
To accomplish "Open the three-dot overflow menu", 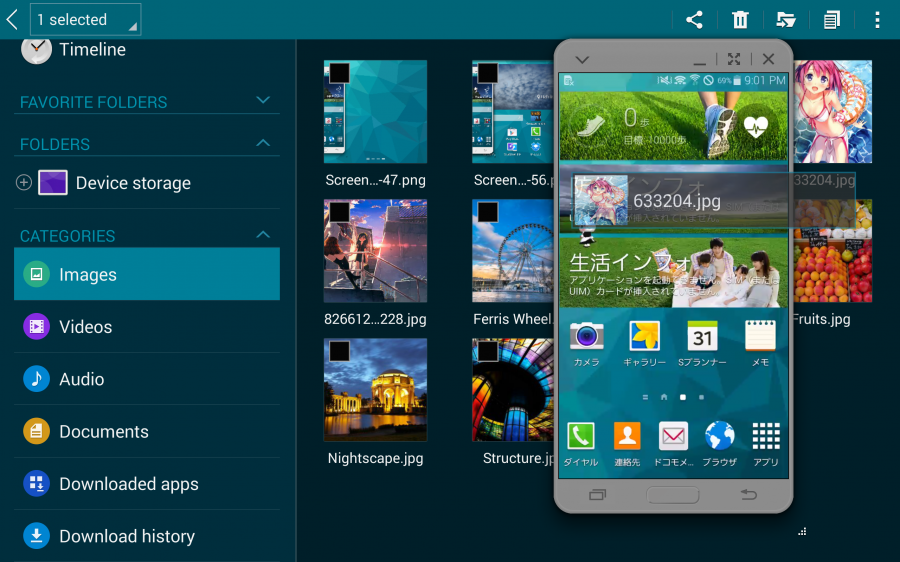I will [x=877, y=20].
